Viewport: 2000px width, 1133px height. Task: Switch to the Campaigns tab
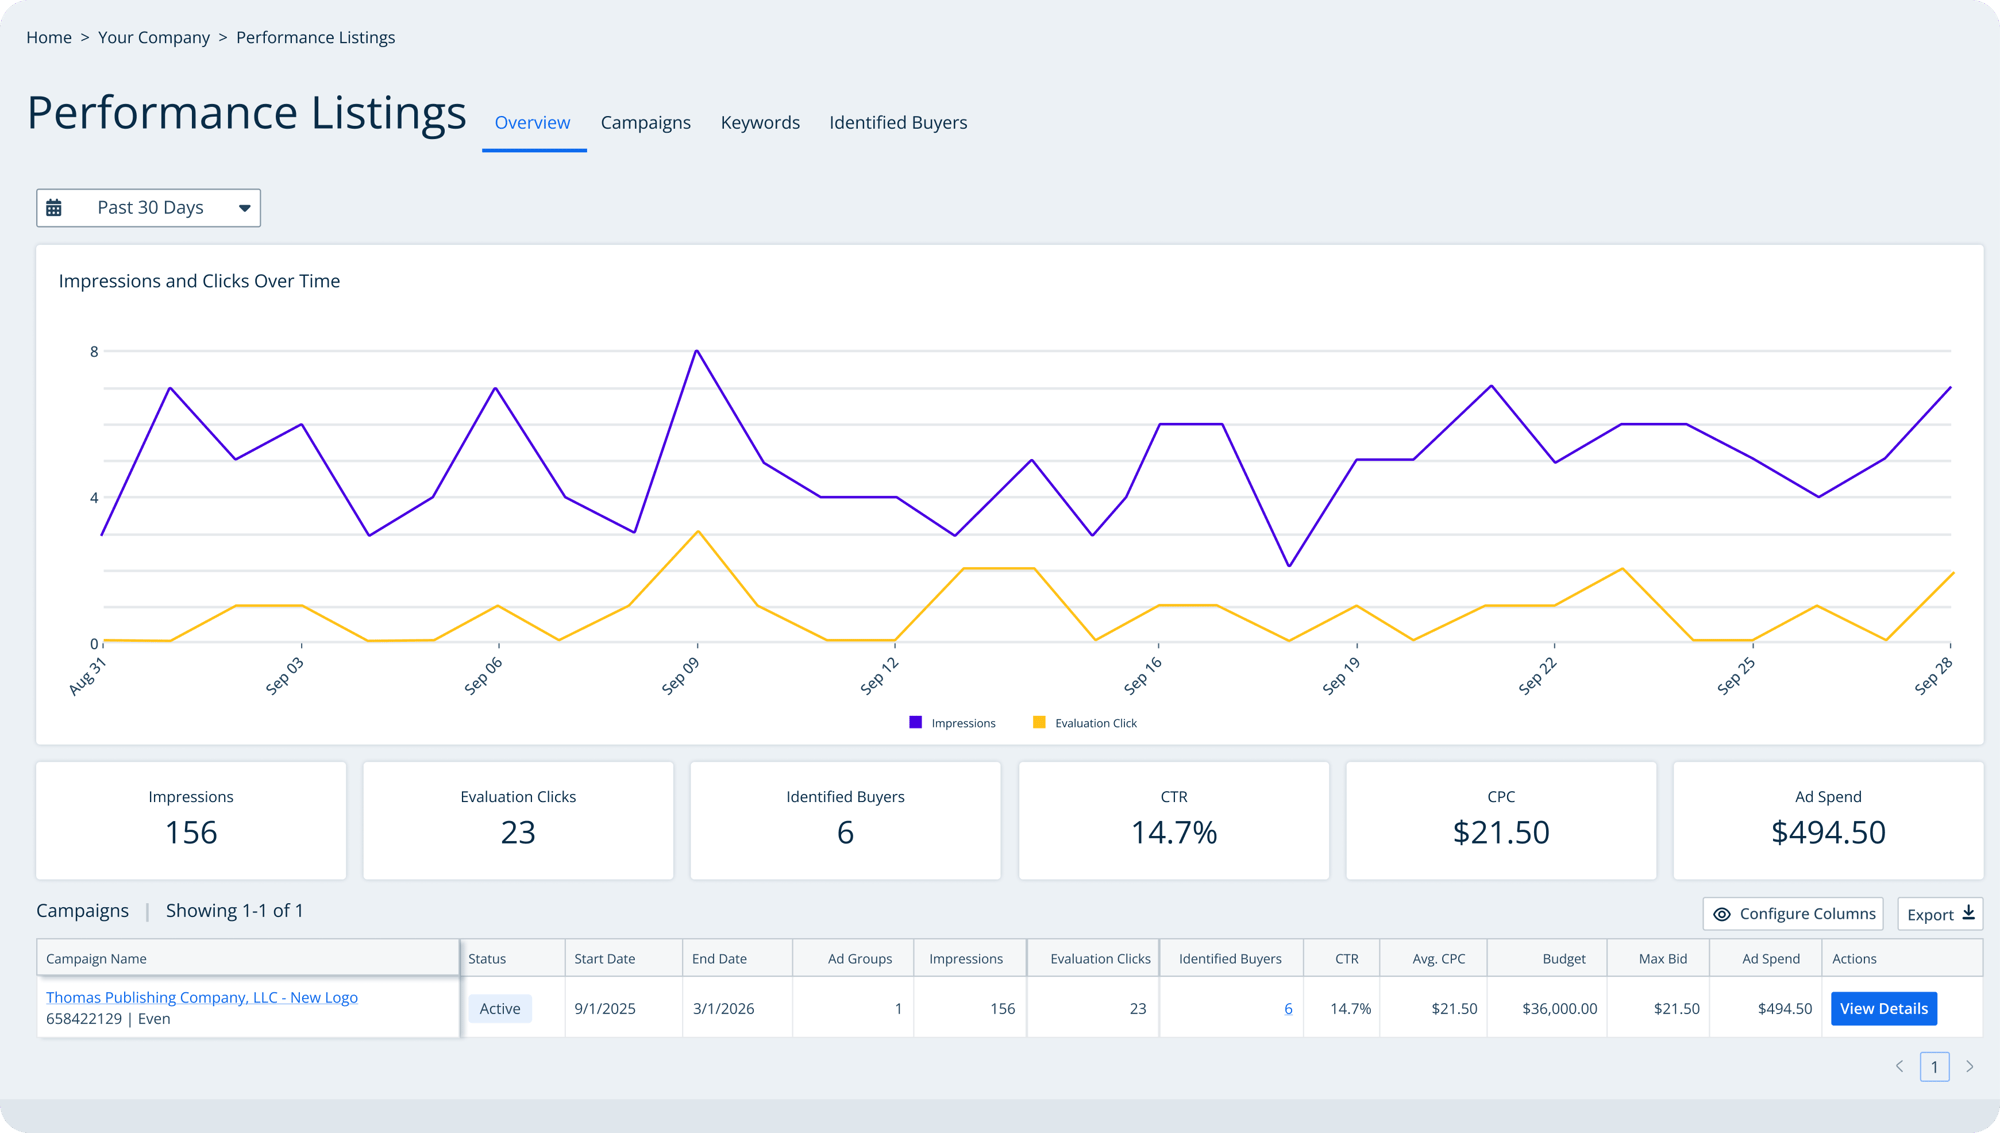646,123
